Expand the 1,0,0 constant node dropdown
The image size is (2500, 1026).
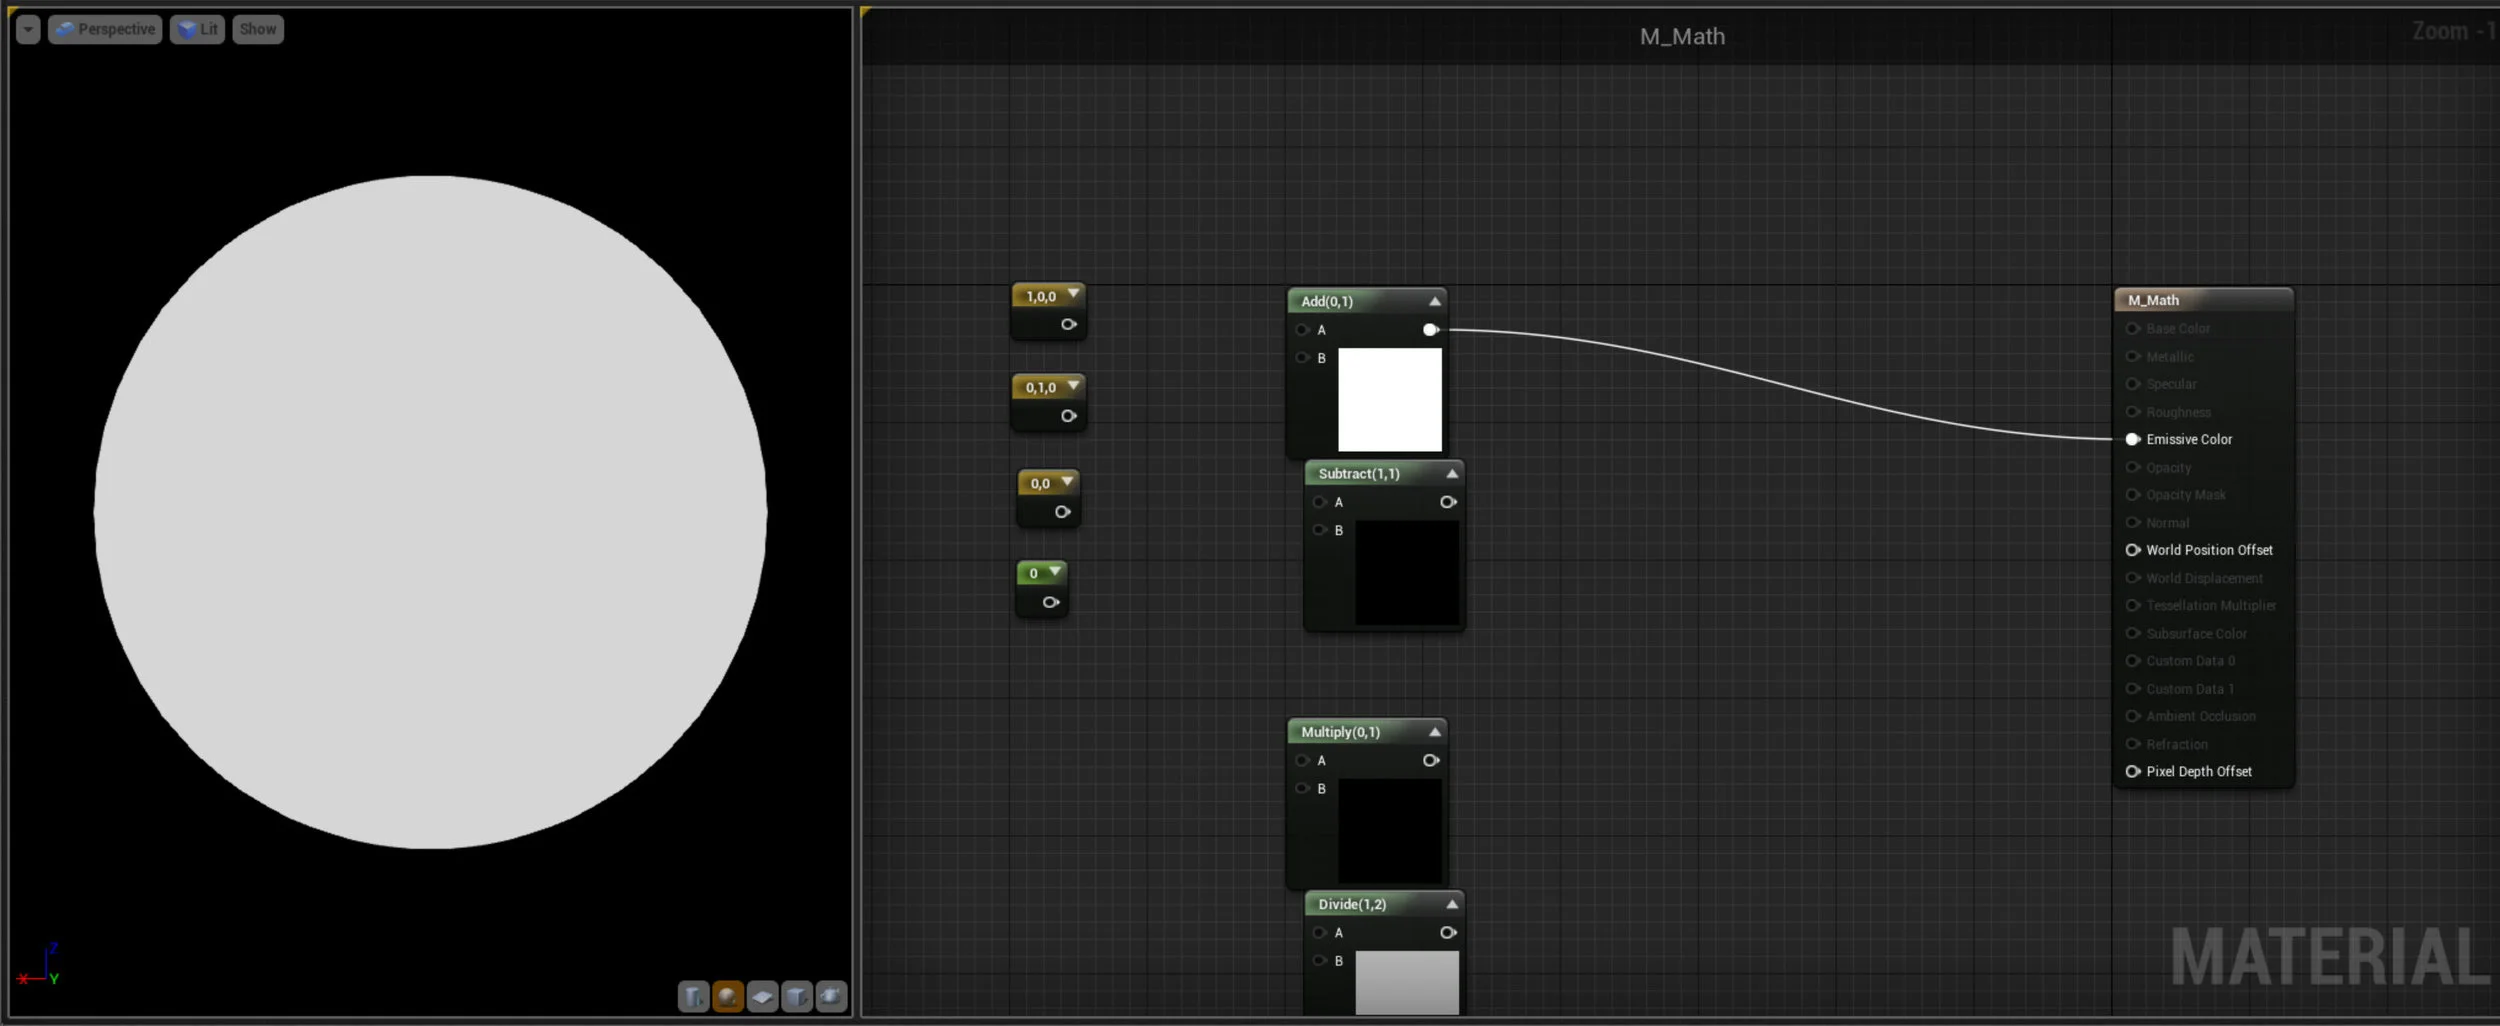(1073, 294)
